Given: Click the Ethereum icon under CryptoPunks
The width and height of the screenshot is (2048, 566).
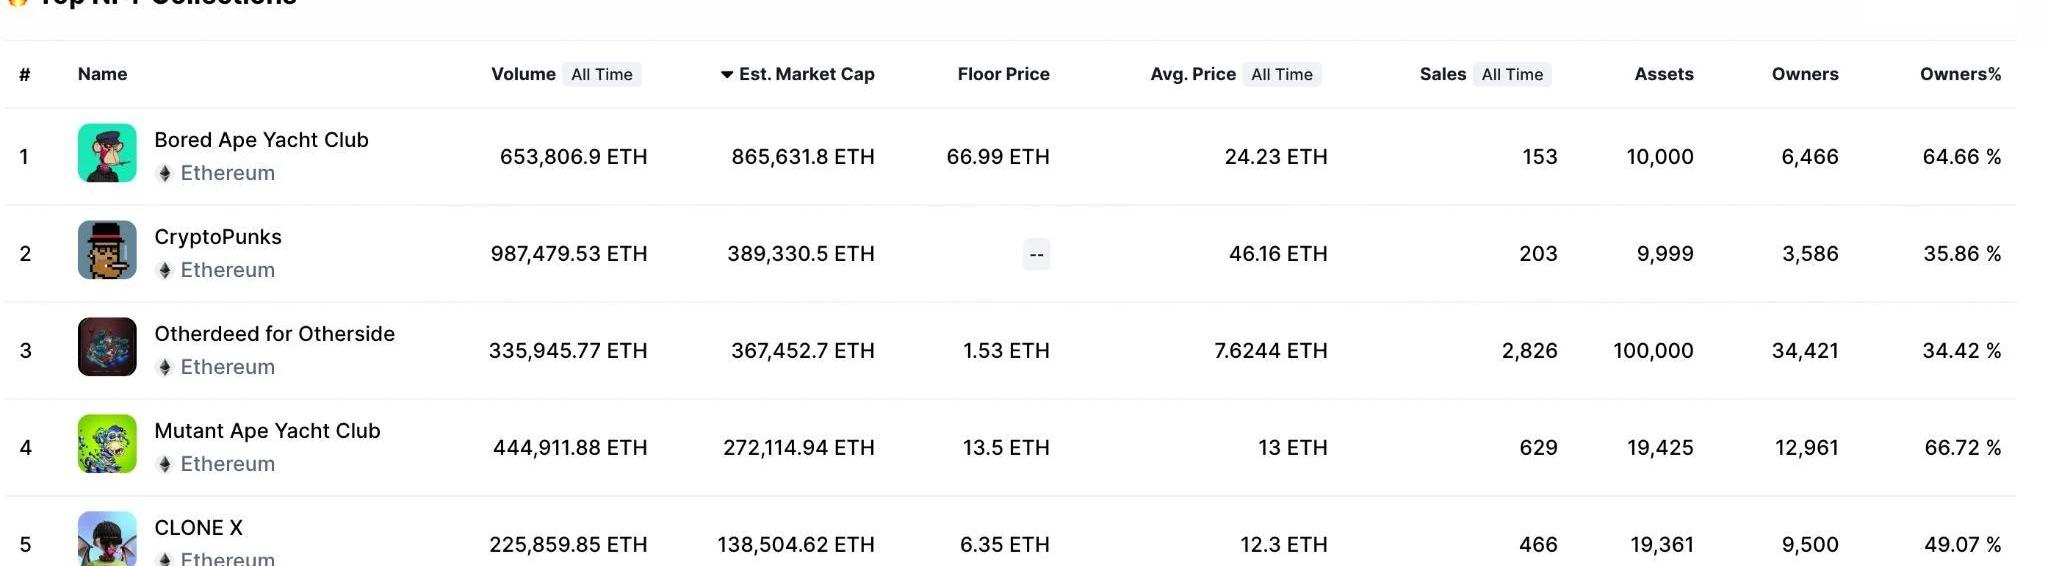Looking at the screenshot, I should (x=165, y=271).
